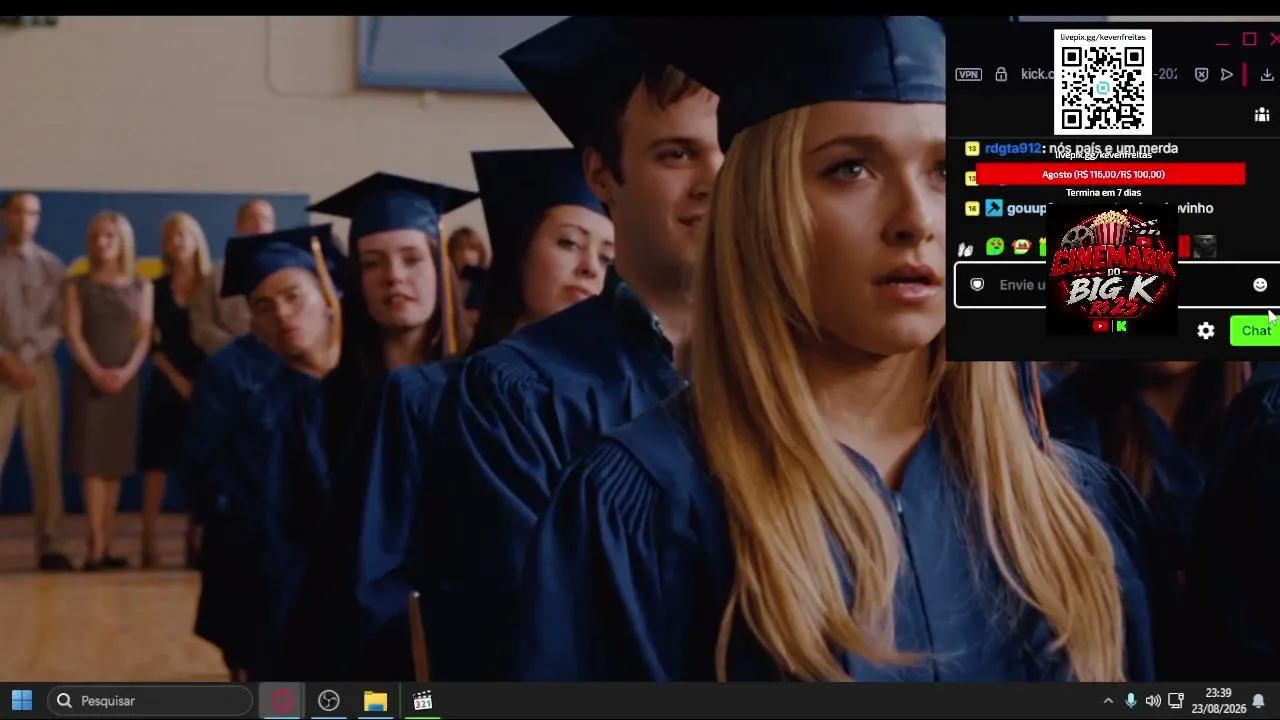Open the network tray icon
This screenshot has height=720, width=1280.
tap(1176, 701)
